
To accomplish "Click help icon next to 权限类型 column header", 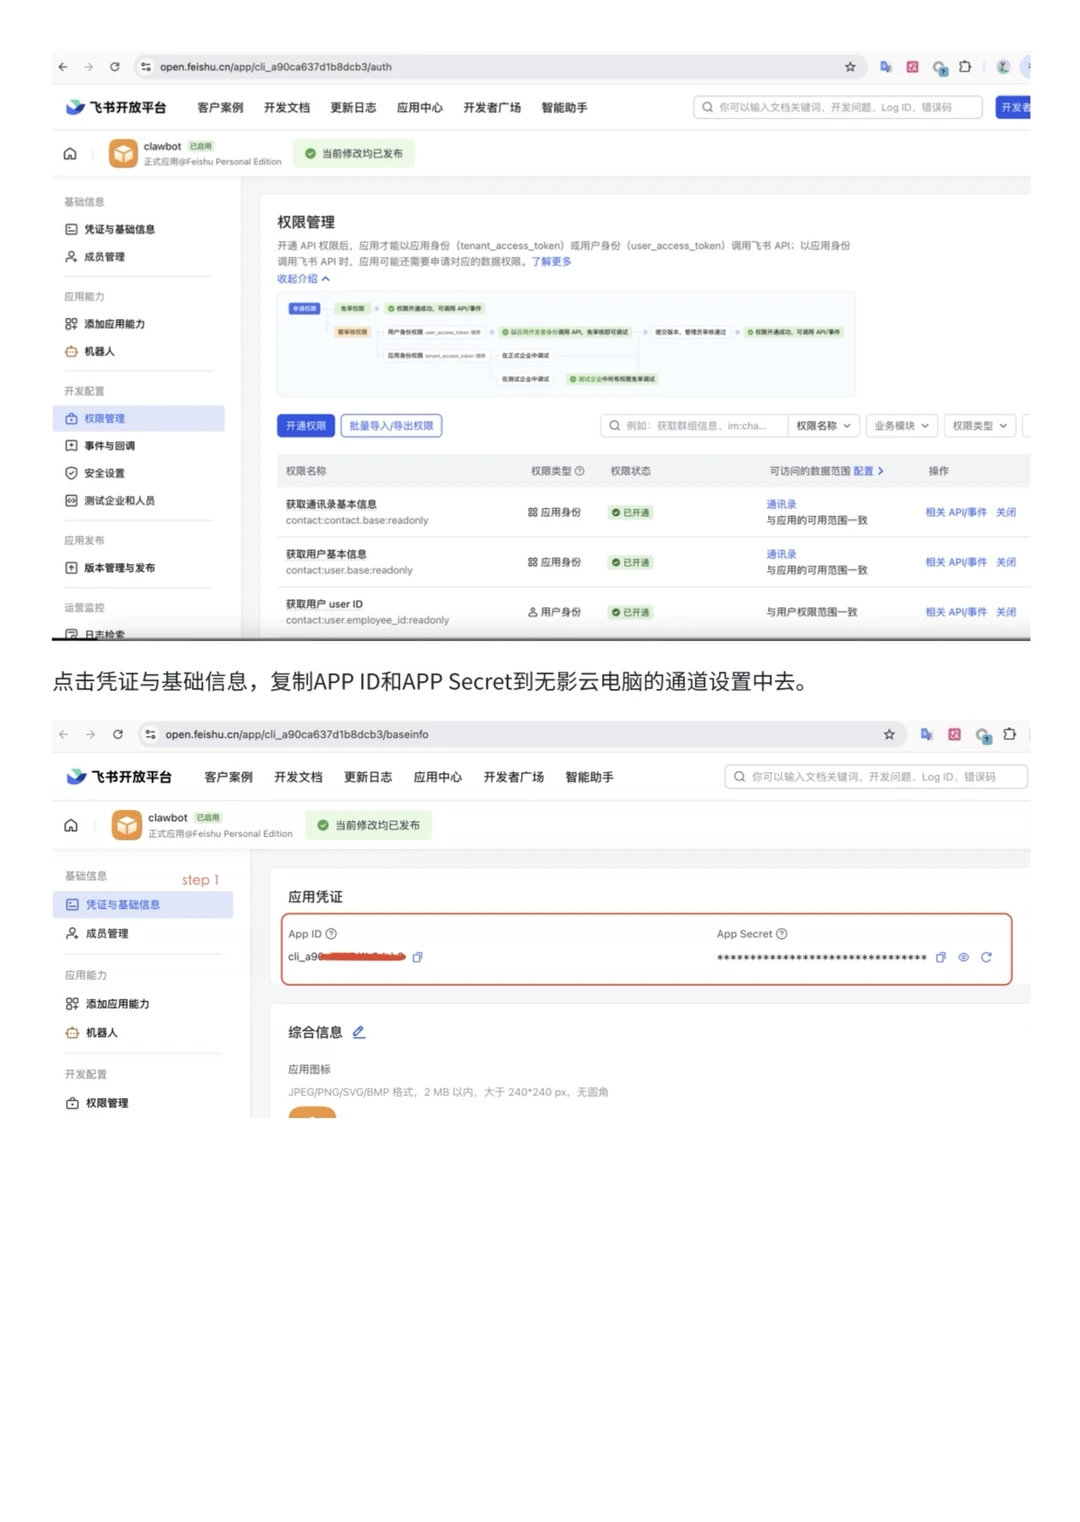I will pos(579,471).
